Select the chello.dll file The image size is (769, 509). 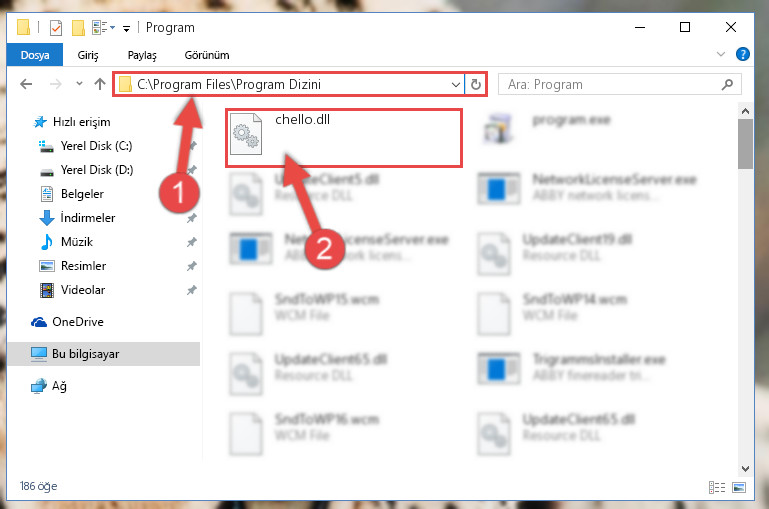pos(344,138)
